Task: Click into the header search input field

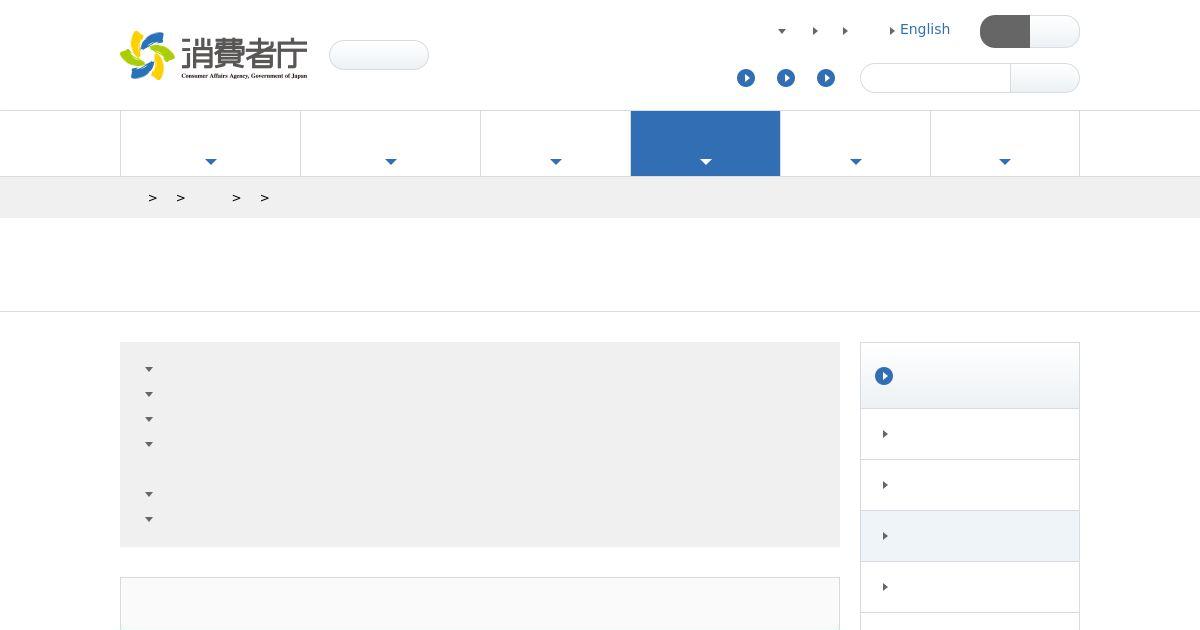Action: tap(935, 78)
